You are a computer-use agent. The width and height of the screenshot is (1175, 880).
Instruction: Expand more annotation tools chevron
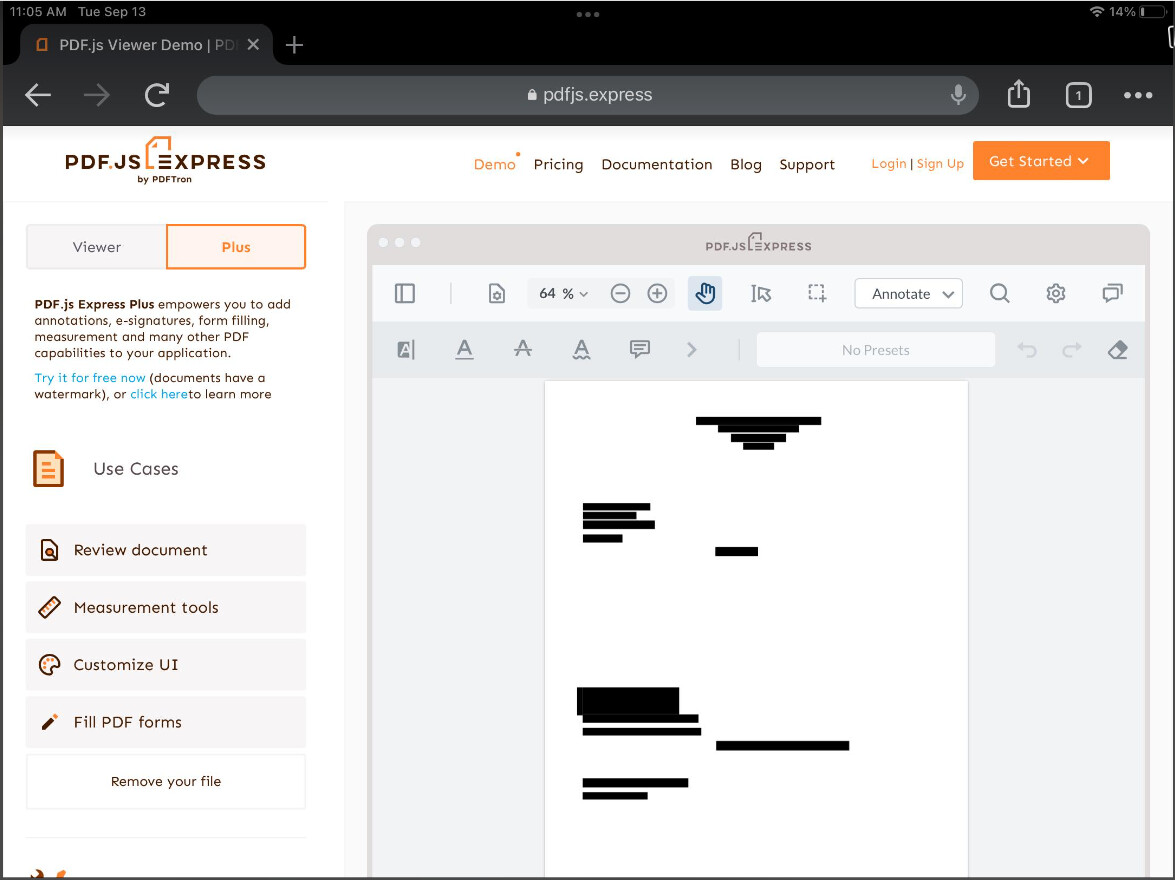pos(692,349)
